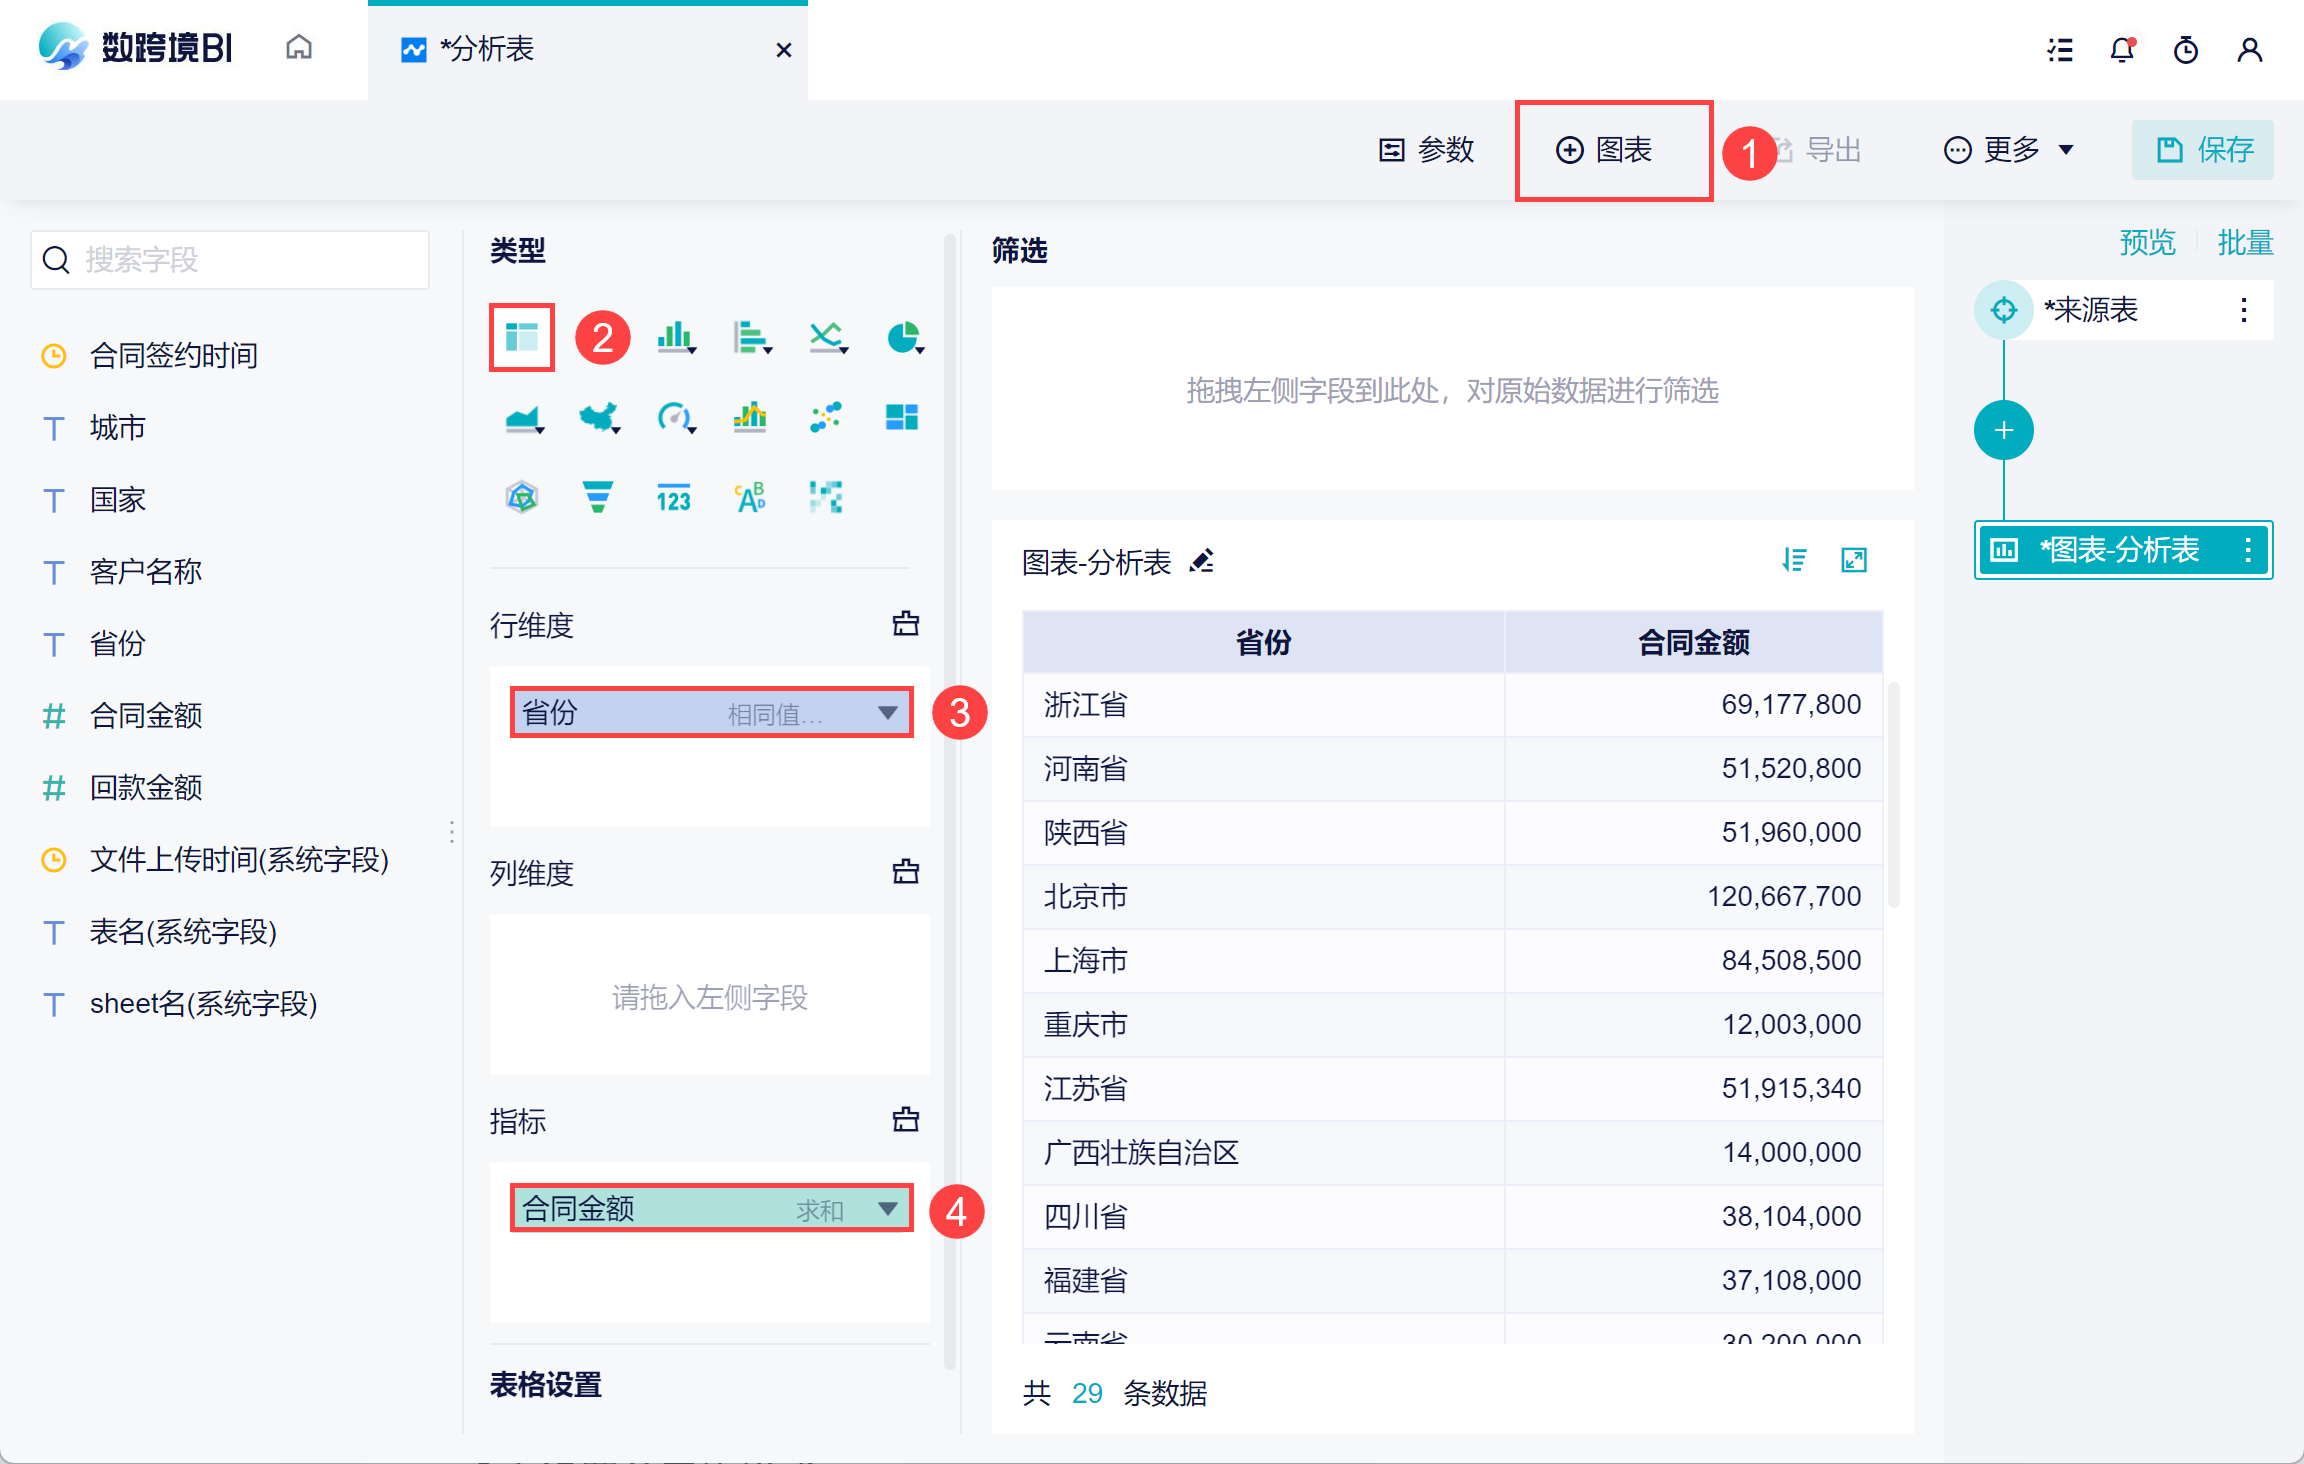This screenshot has height=1464, width=2304.
Task: Select the radar chart type icon
Action: point(522,497)
